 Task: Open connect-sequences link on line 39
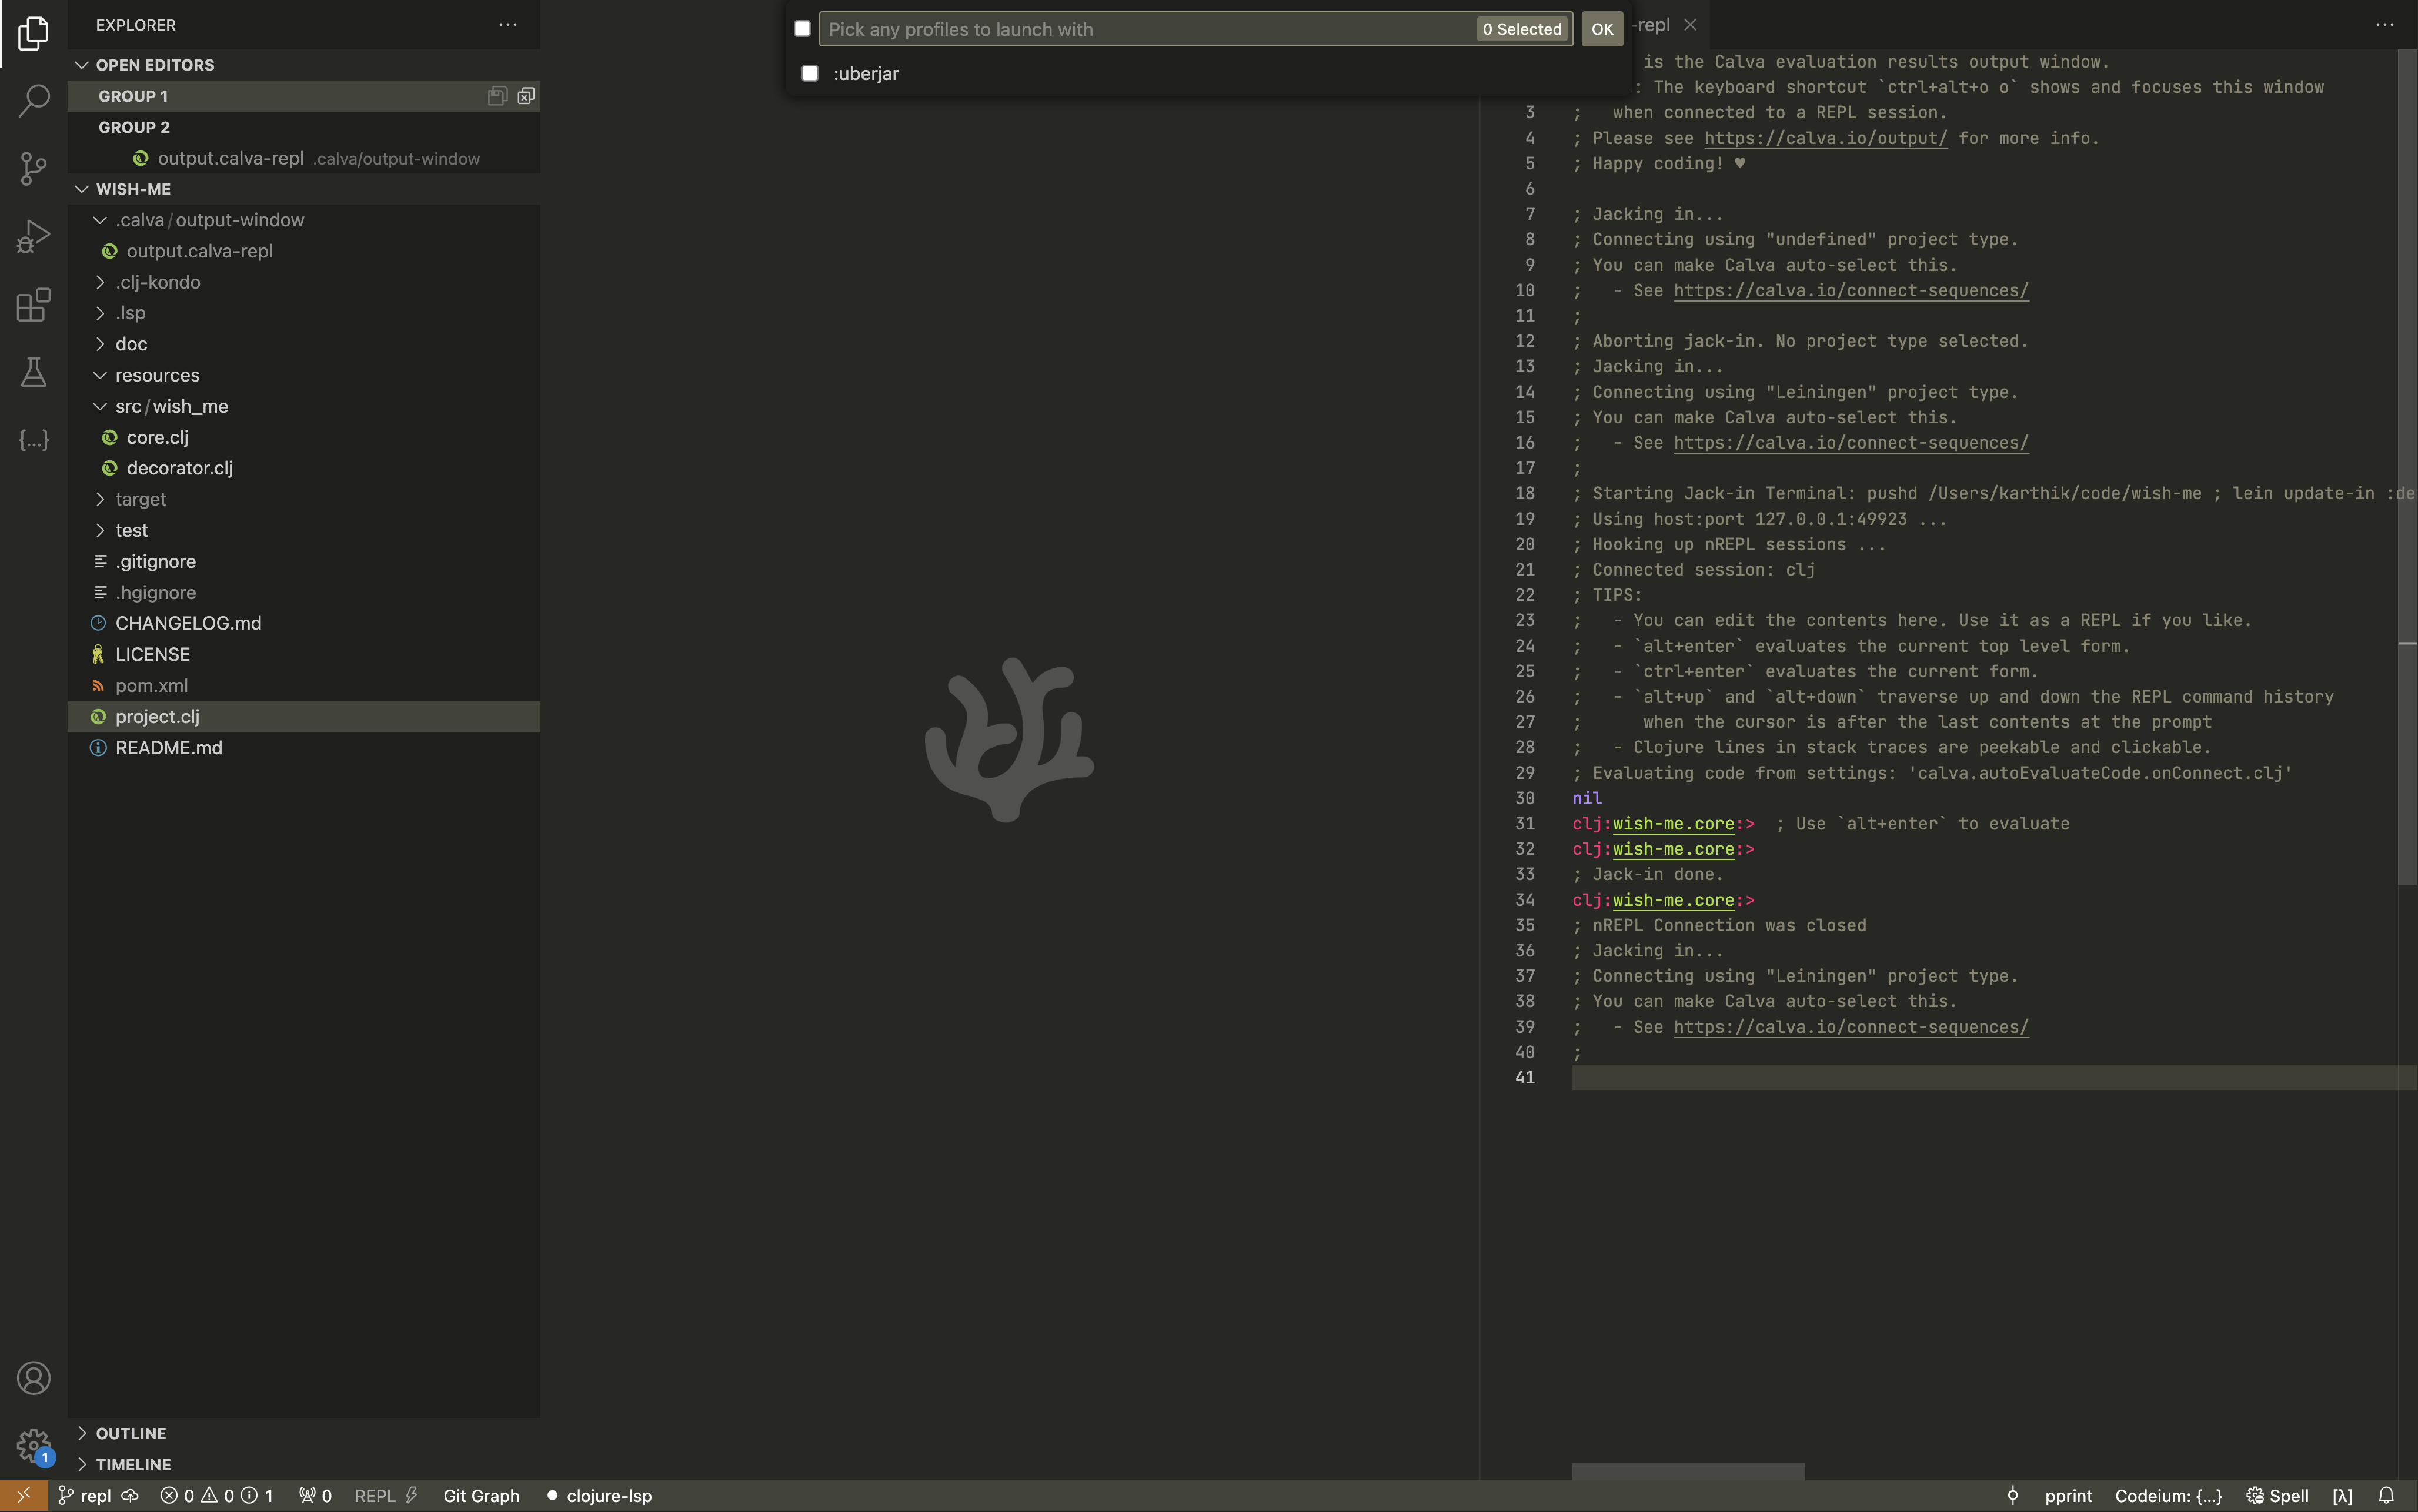point(1851,1027)
